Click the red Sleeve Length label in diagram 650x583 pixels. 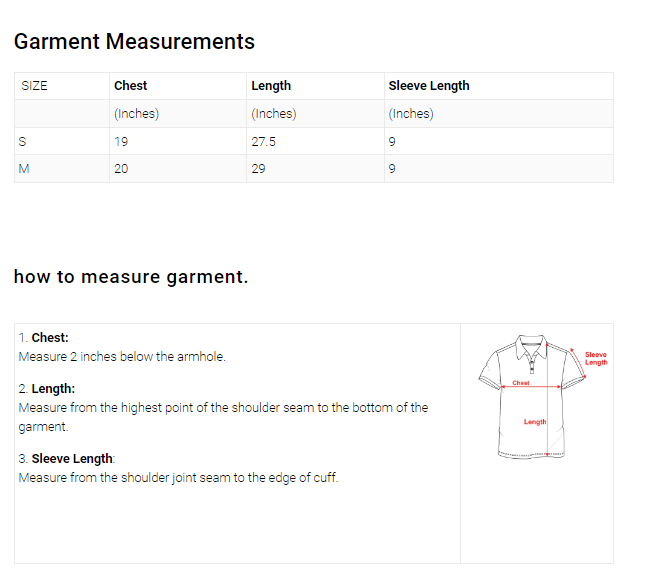coord(596,358)
